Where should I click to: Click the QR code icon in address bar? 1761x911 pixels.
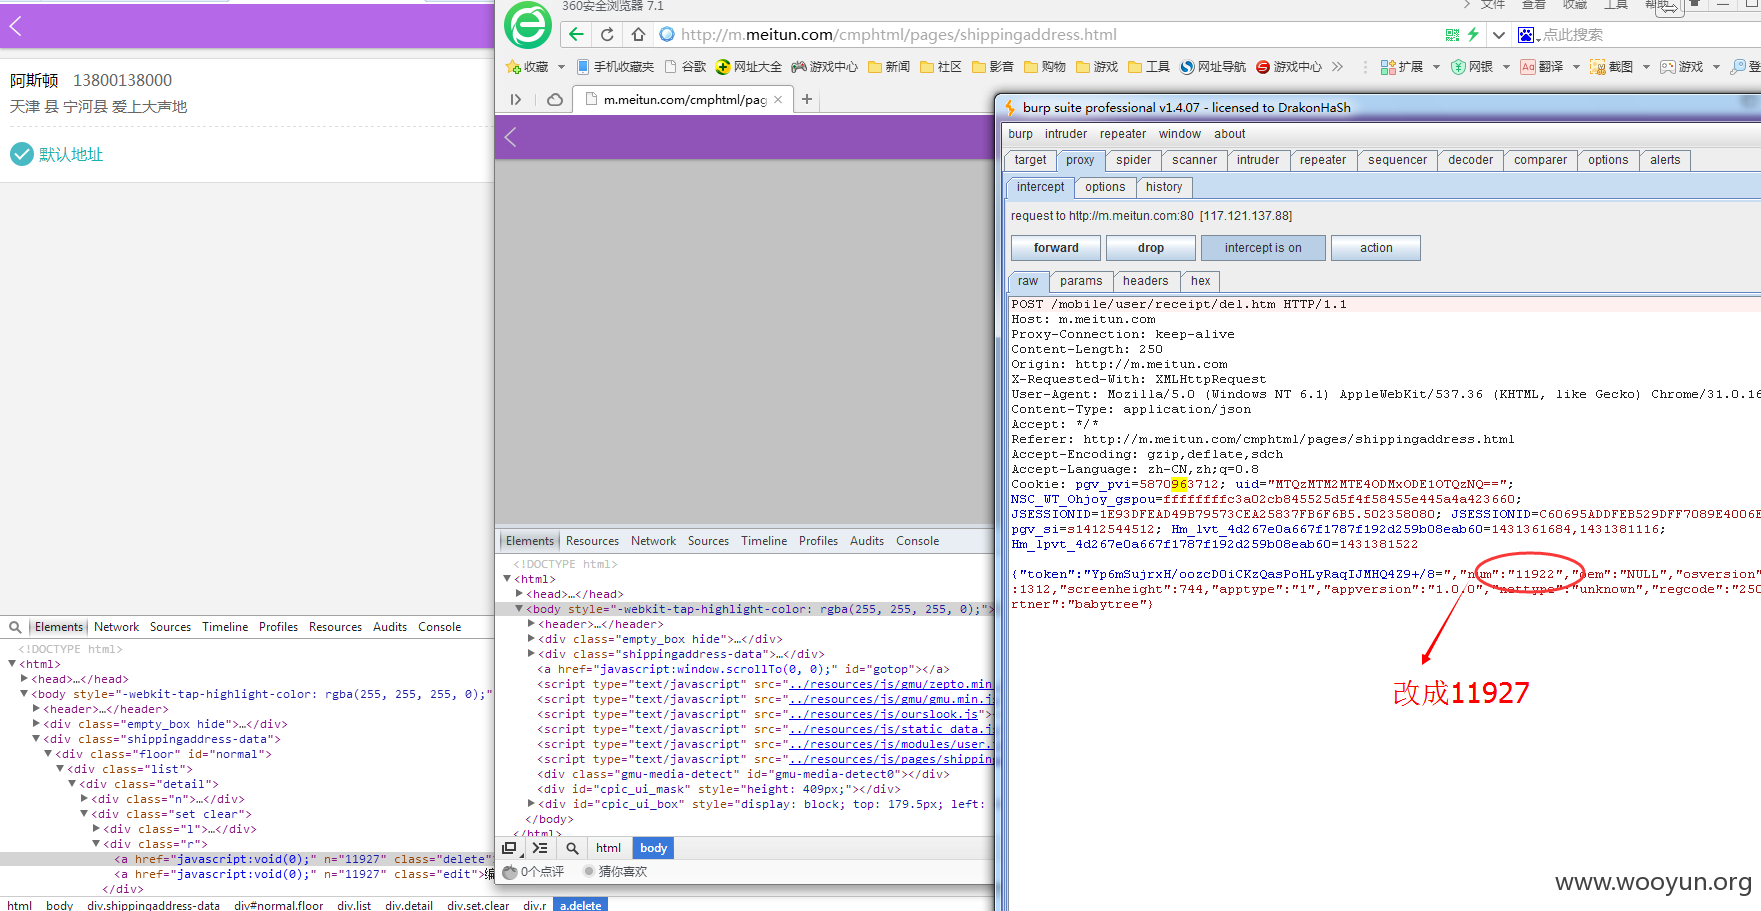click(x=1452, y=34)
